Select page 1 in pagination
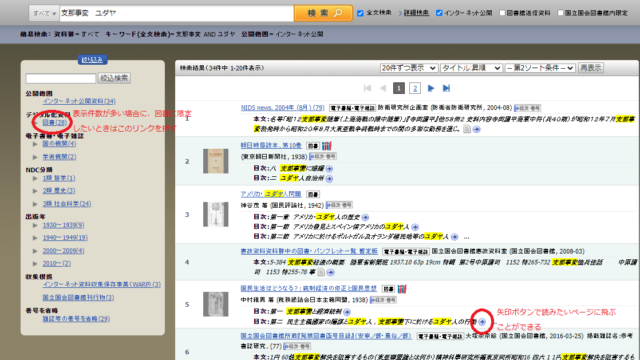Screen dimensions: 640x360 (399, 88)
